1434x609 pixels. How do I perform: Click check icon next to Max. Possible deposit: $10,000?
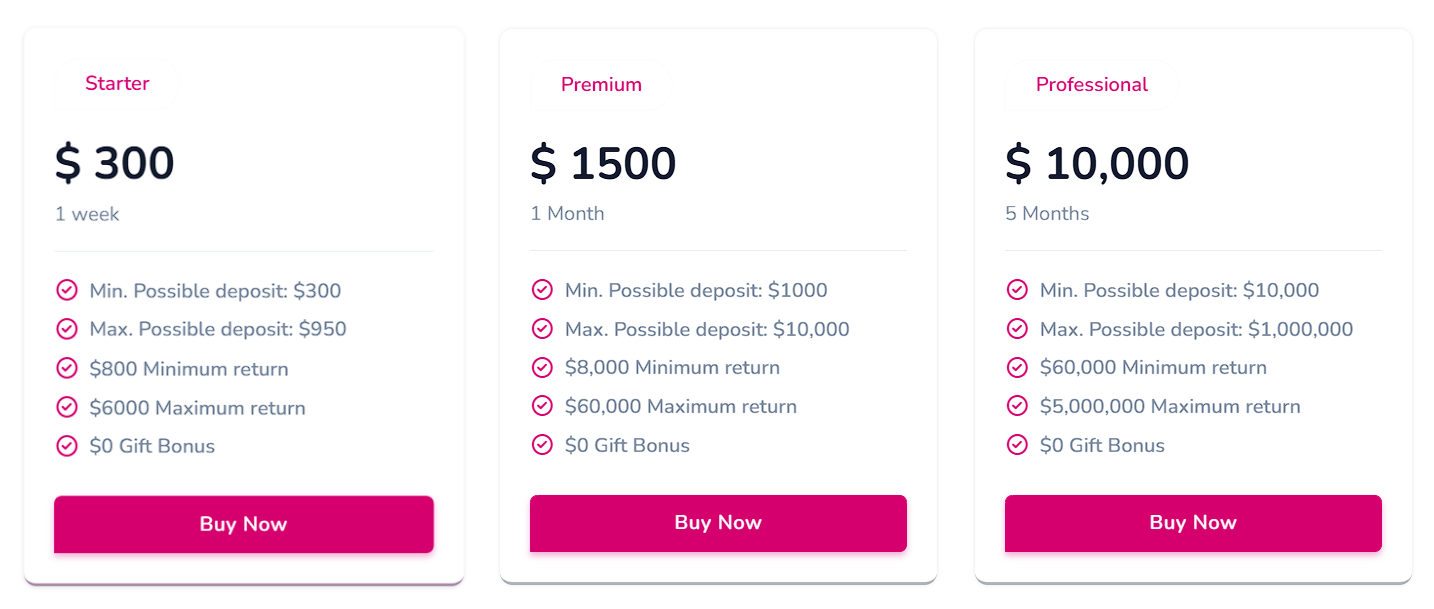pyautogui.click(x=542, y=328)
